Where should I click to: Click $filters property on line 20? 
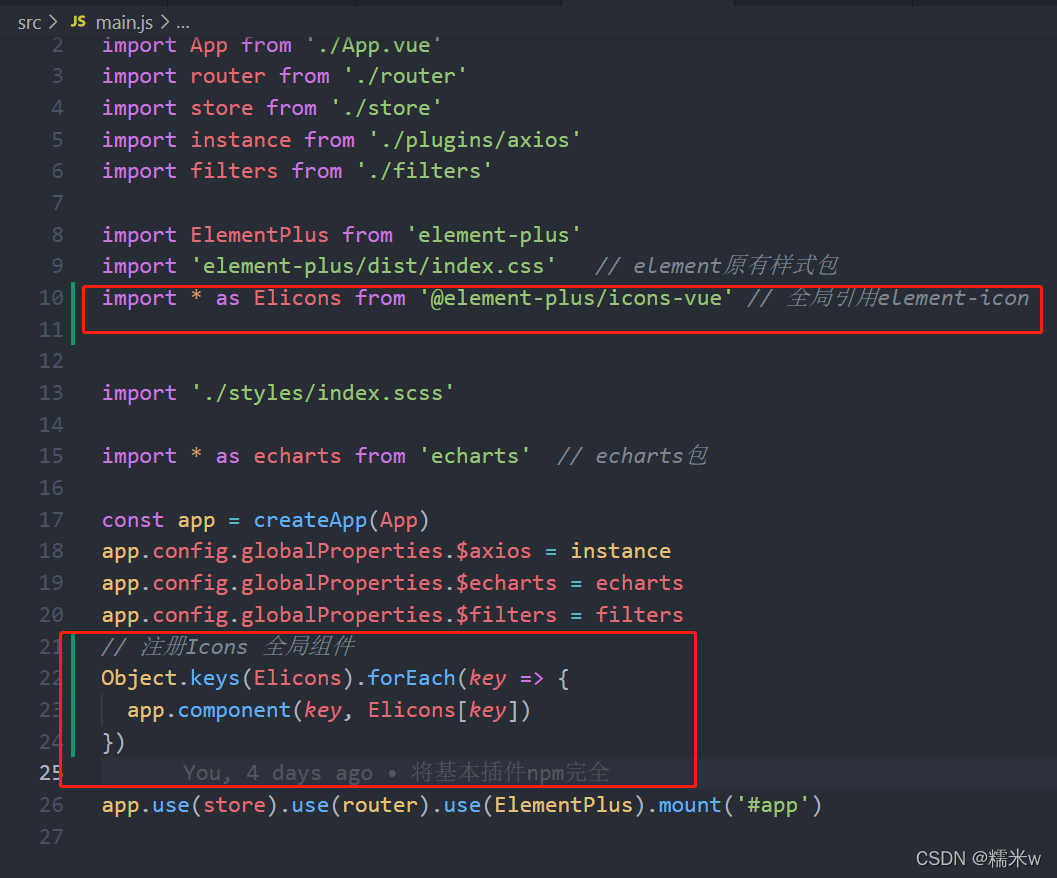click(x=506, y=614)
